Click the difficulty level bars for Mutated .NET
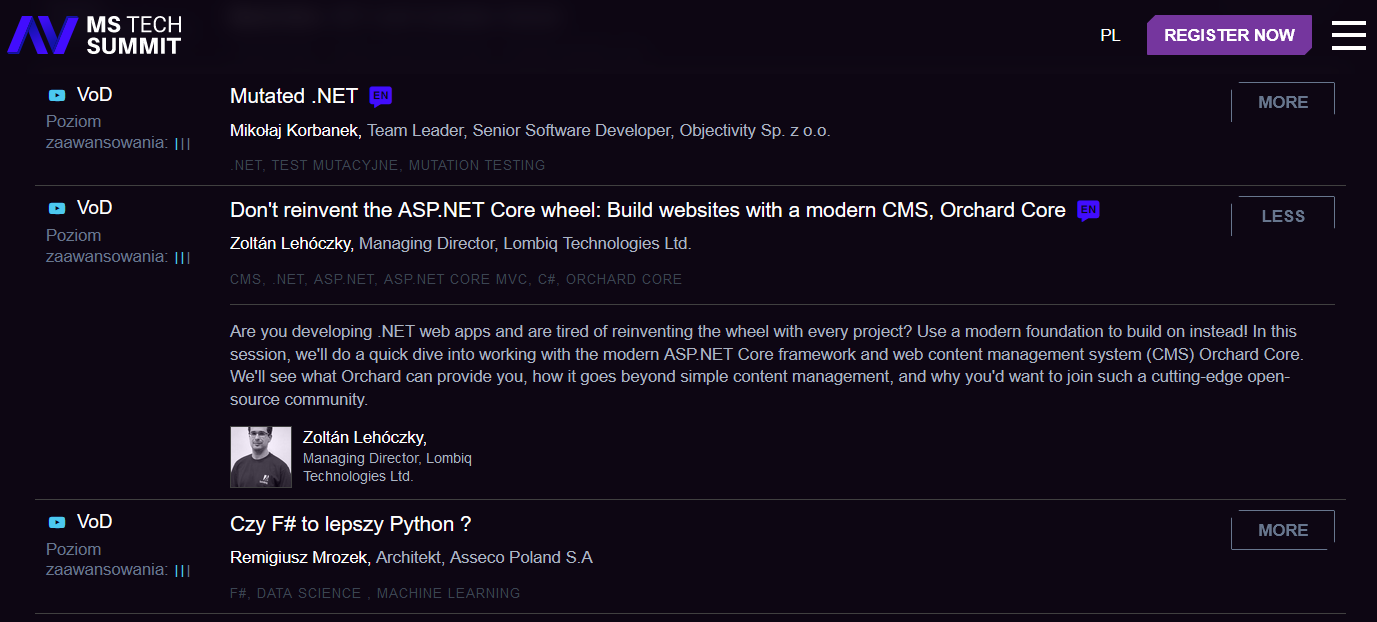The height and width of the screenshot is (622, 1377). (x=182, y=143)
